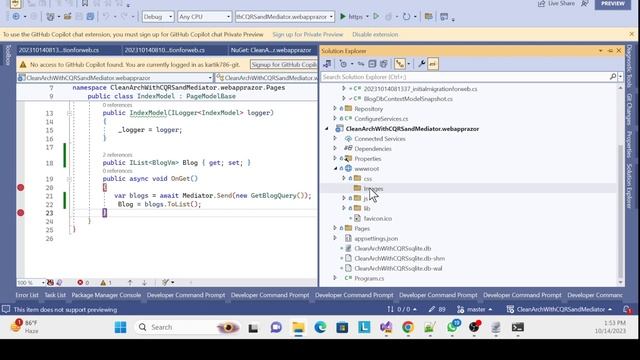Select the images folder in wwwroot

(373, 189)
